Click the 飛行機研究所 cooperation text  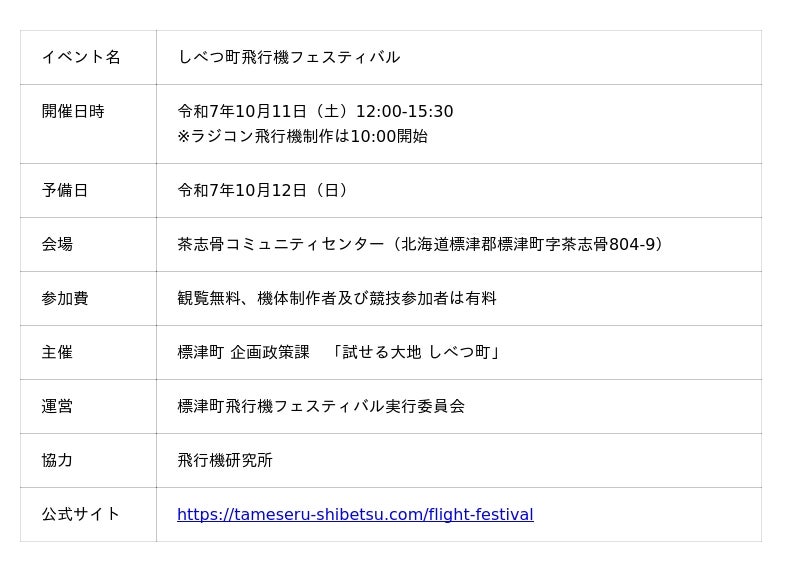pos(225,460)
